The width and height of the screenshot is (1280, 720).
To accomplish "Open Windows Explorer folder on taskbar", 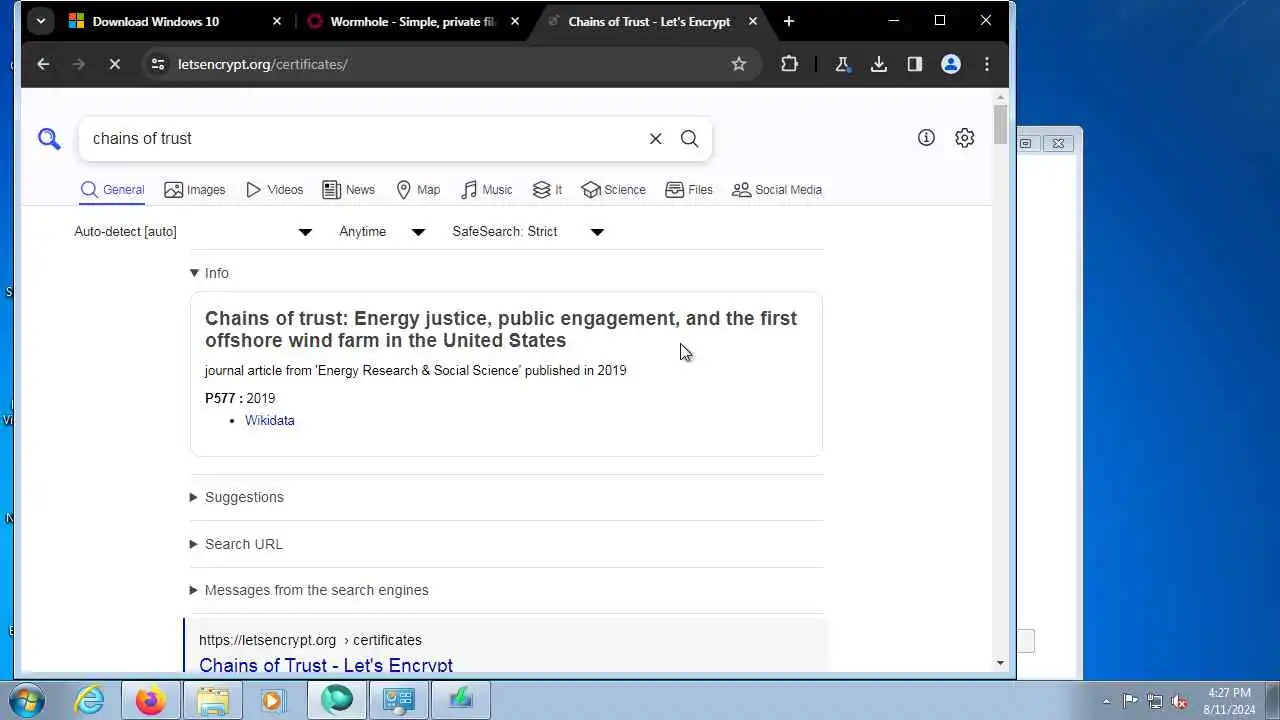I will (212, 700).
